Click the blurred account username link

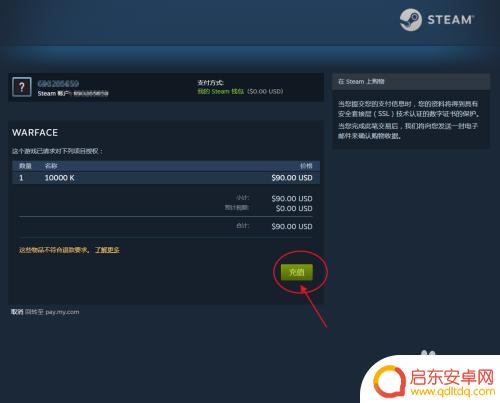[58, 83]
